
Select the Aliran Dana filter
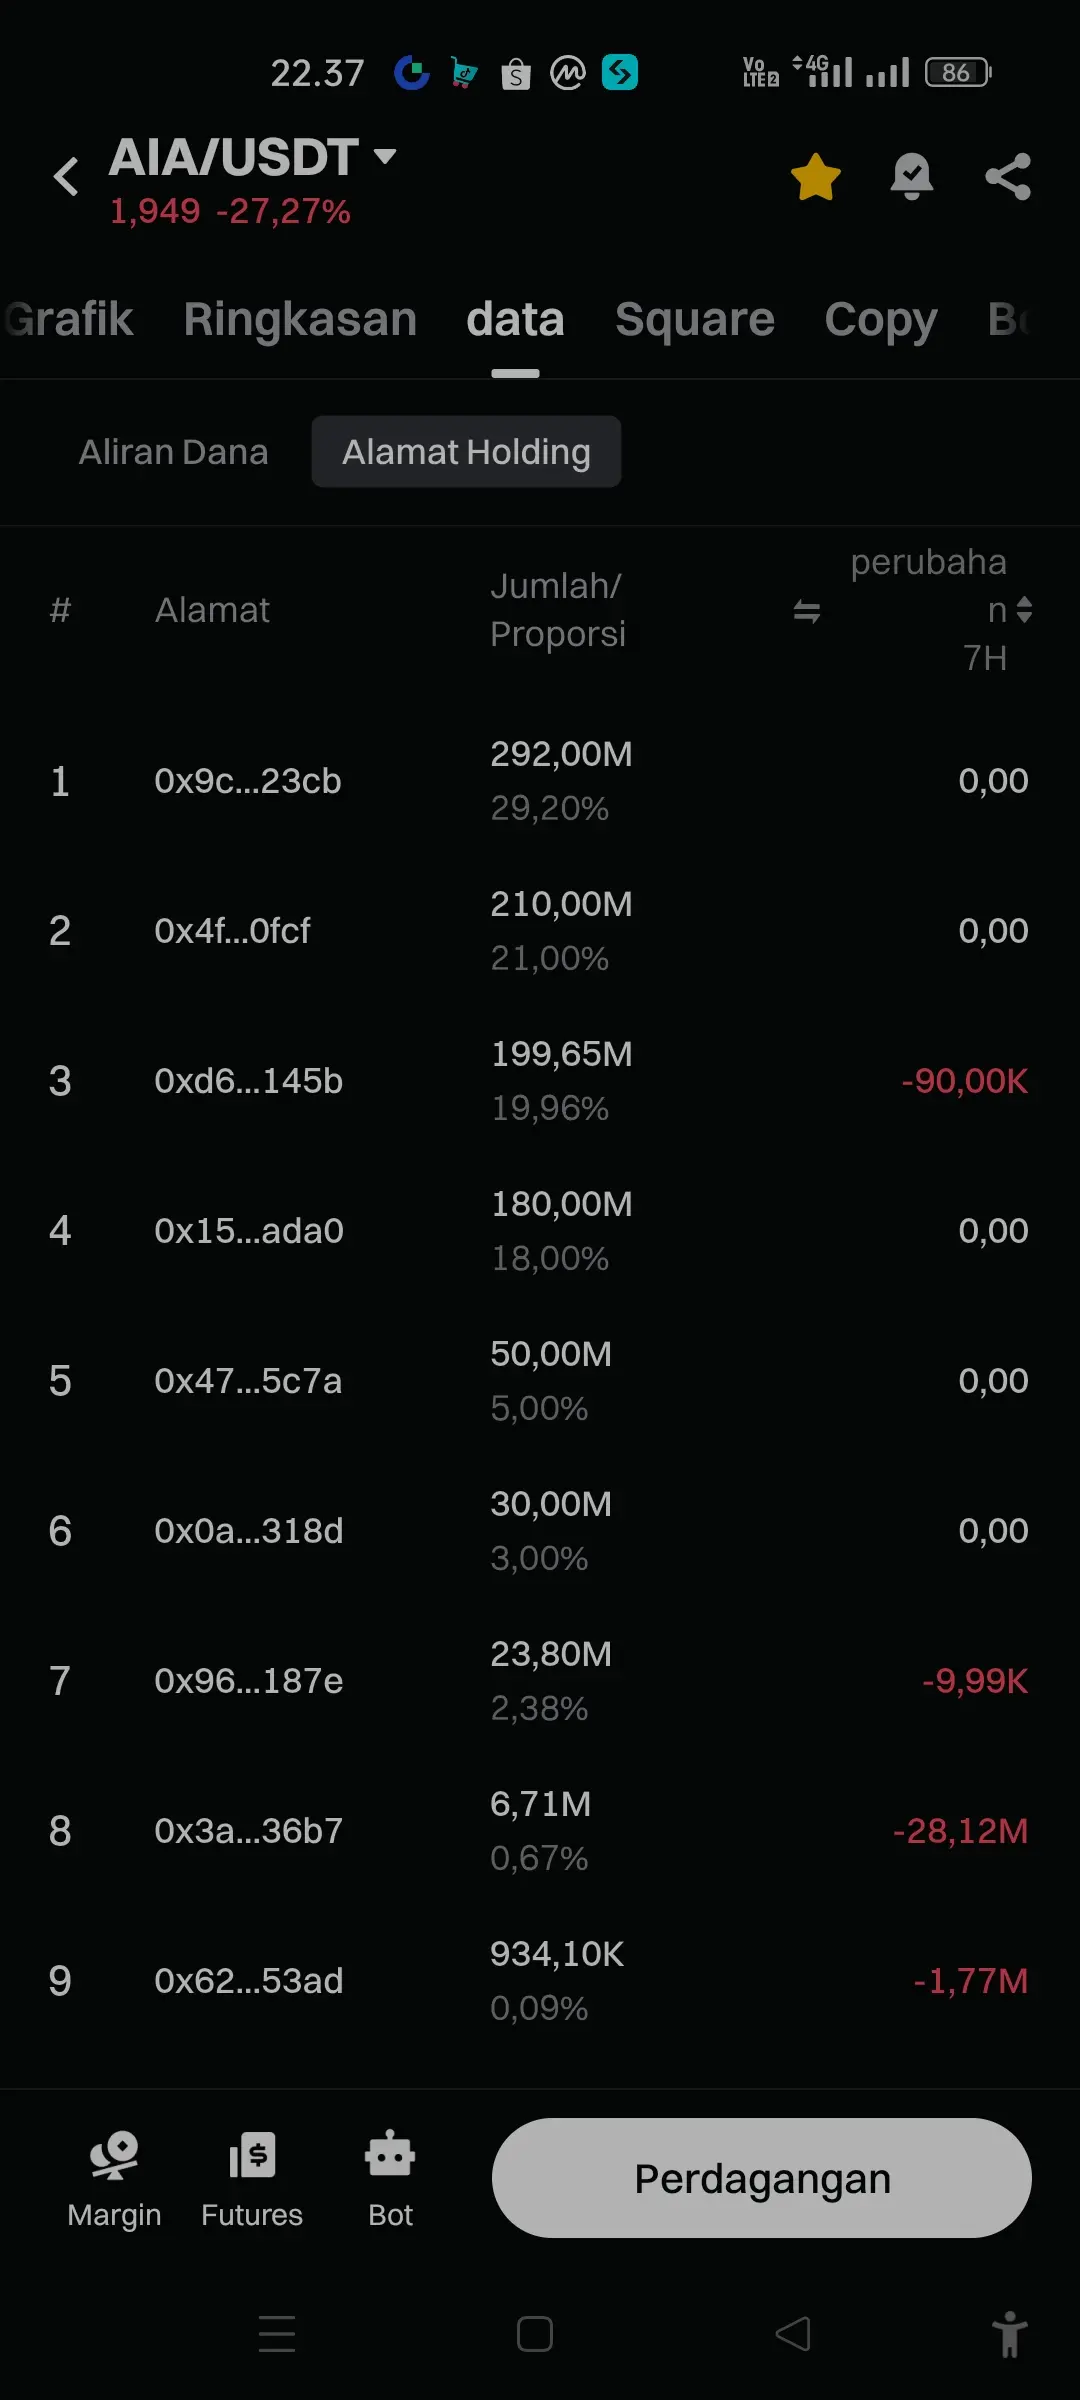pyautogui.click(x=174, y=452)
